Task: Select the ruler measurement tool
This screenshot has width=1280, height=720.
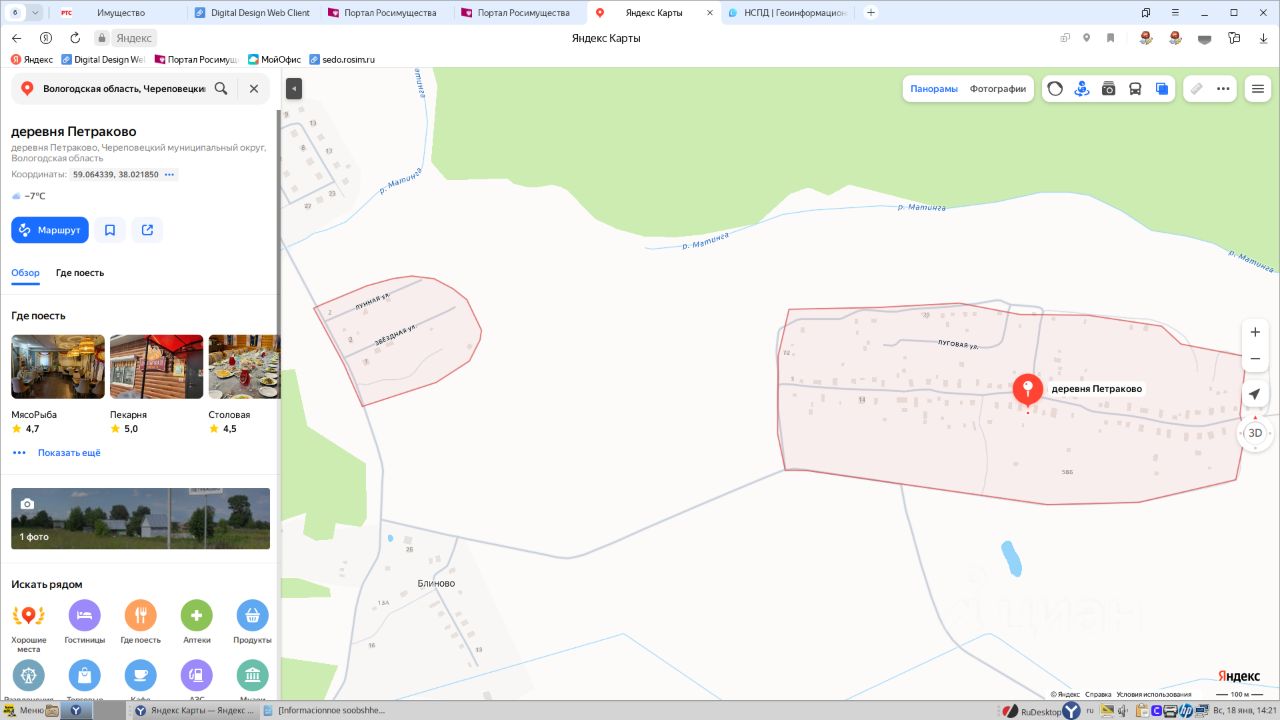Action: (x=1196, y=88)
